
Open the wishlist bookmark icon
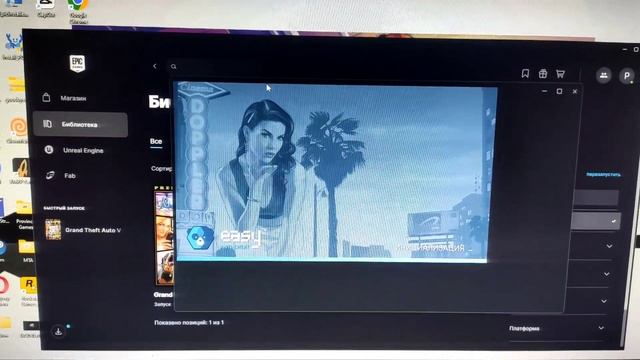tap(525, 73)
